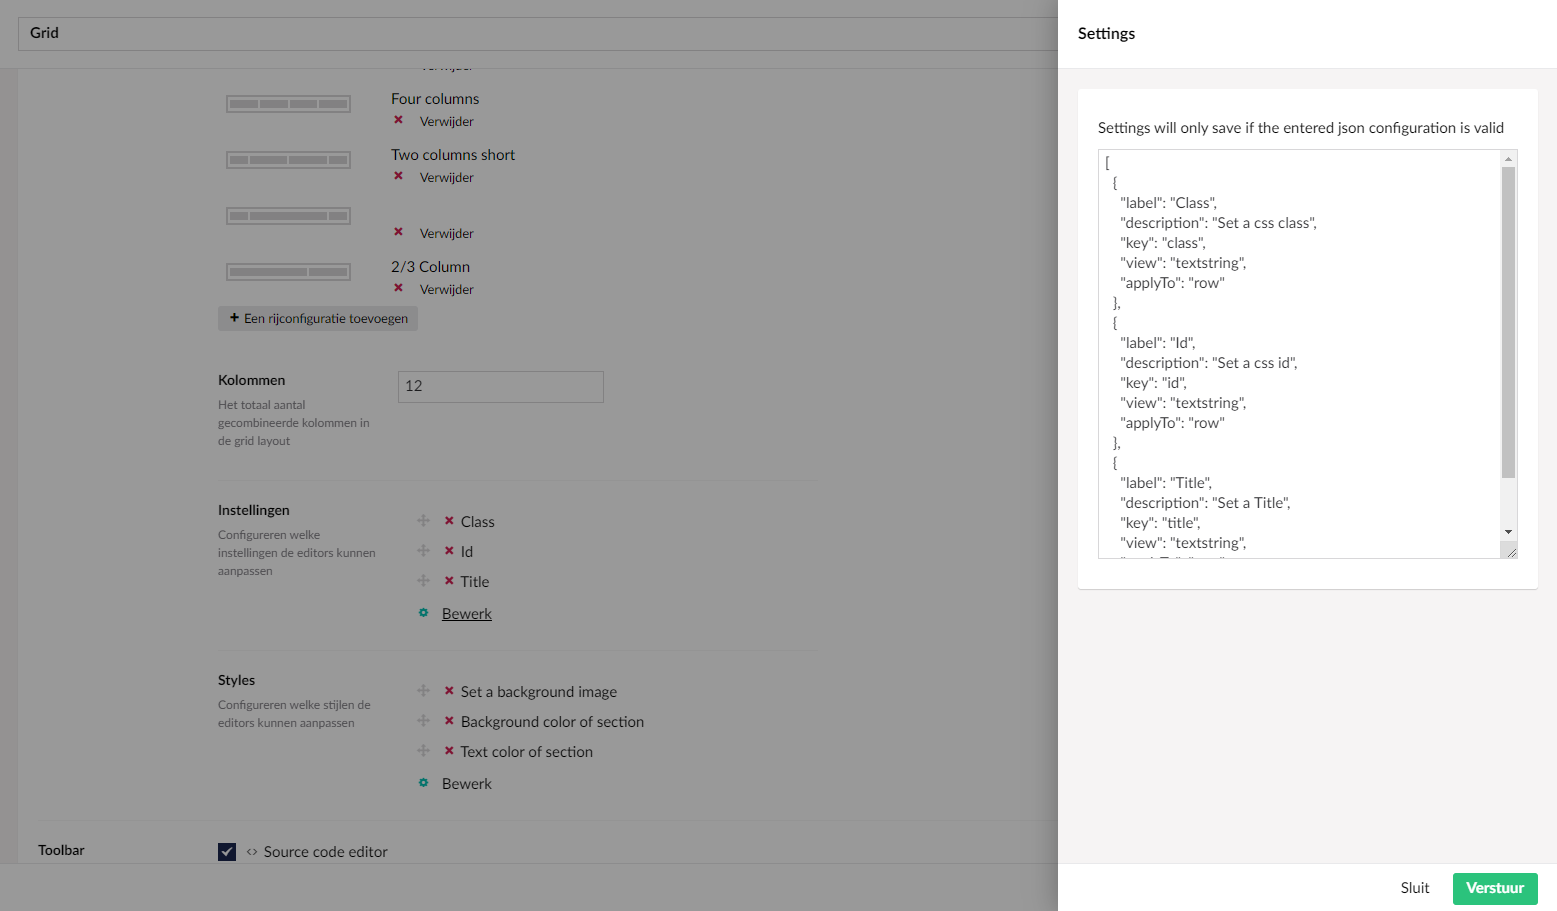Click the source code editor <> icon
This screenshot has width=1557, height=911.
tap(250, 851)
